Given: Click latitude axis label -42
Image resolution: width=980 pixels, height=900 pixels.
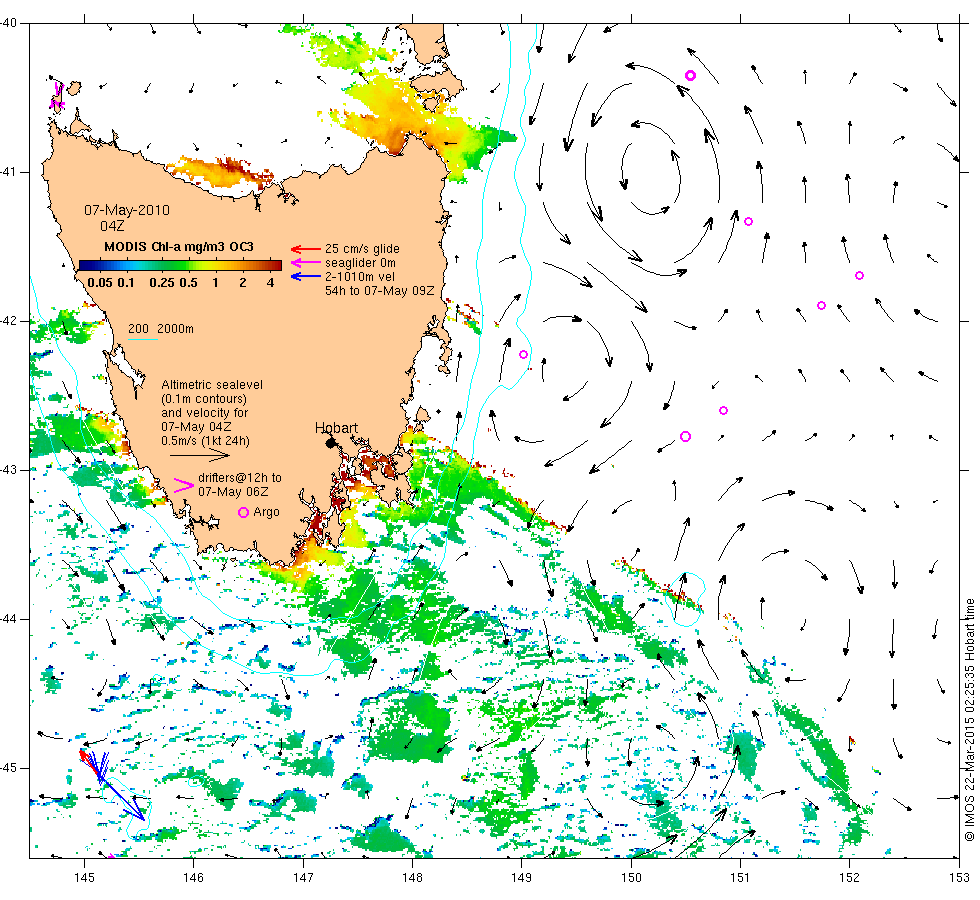Looking at the screenshot, I should (x=9, y=321).
